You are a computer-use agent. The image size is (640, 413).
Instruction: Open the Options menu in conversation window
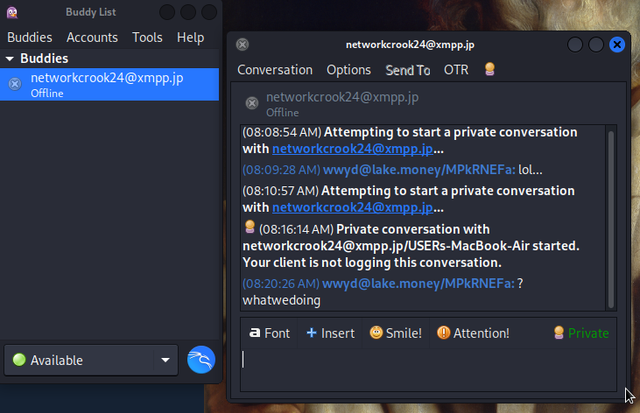(349, 70)
